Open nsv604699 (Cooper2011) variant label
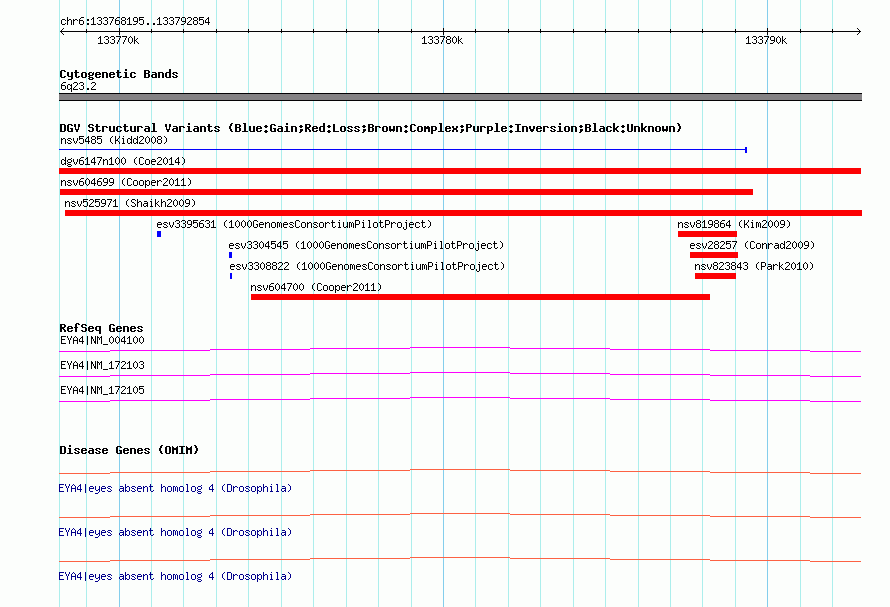The width and height of the screenshot is (890, 607). 126,182
